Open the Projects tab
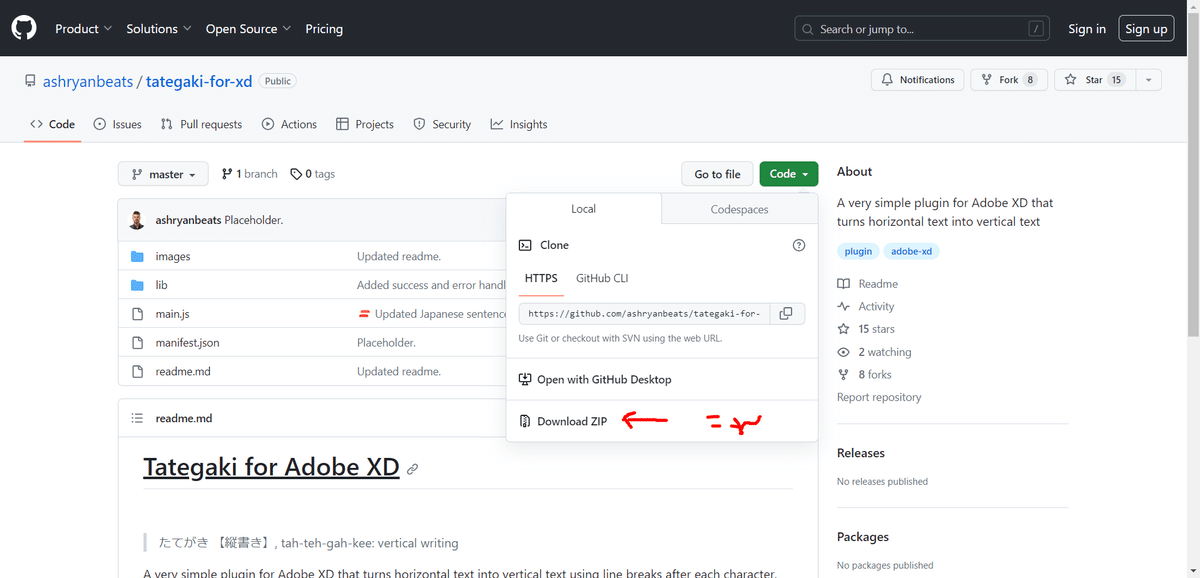This screenshot has width=1200, height=578. point(365,124)
